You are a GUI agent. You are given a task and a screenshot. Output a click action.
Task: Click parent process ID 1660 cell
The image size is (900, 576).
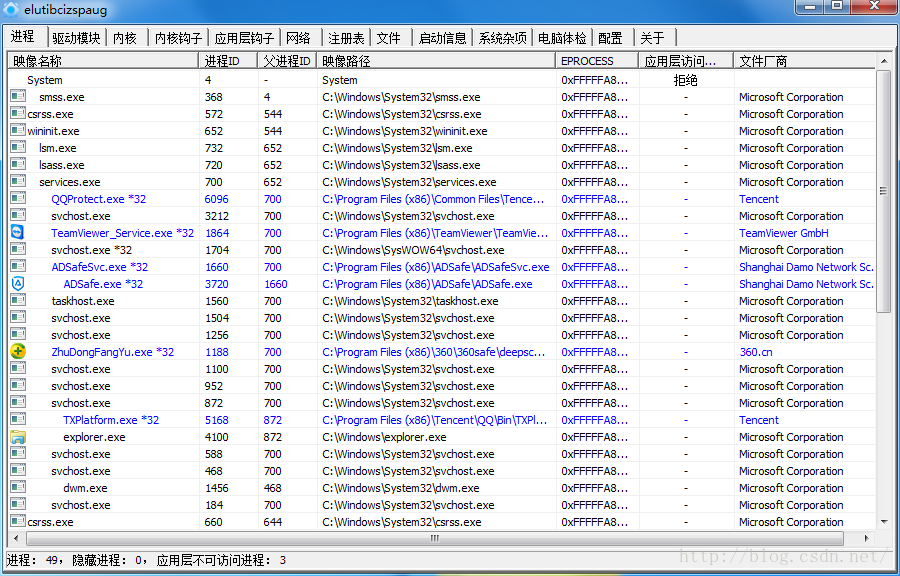pos(276,284)
